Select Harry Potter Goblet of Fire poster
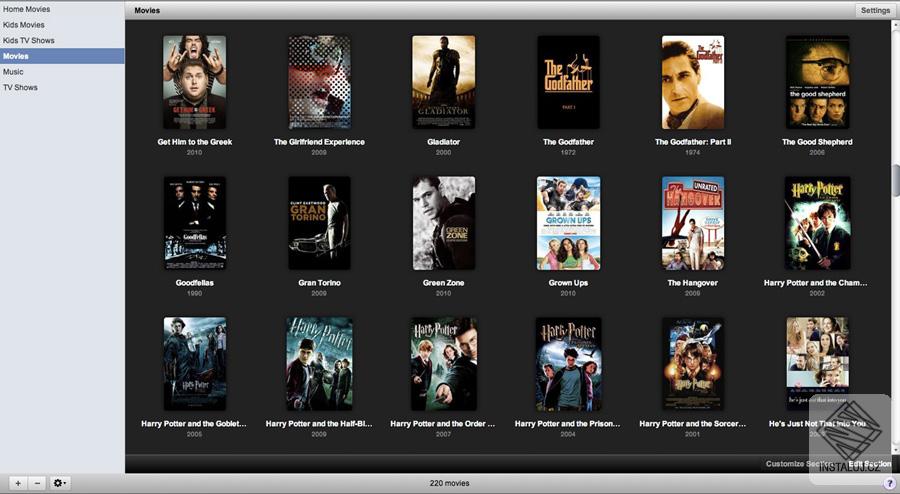The image size is (900, 494). coord(195,364)
